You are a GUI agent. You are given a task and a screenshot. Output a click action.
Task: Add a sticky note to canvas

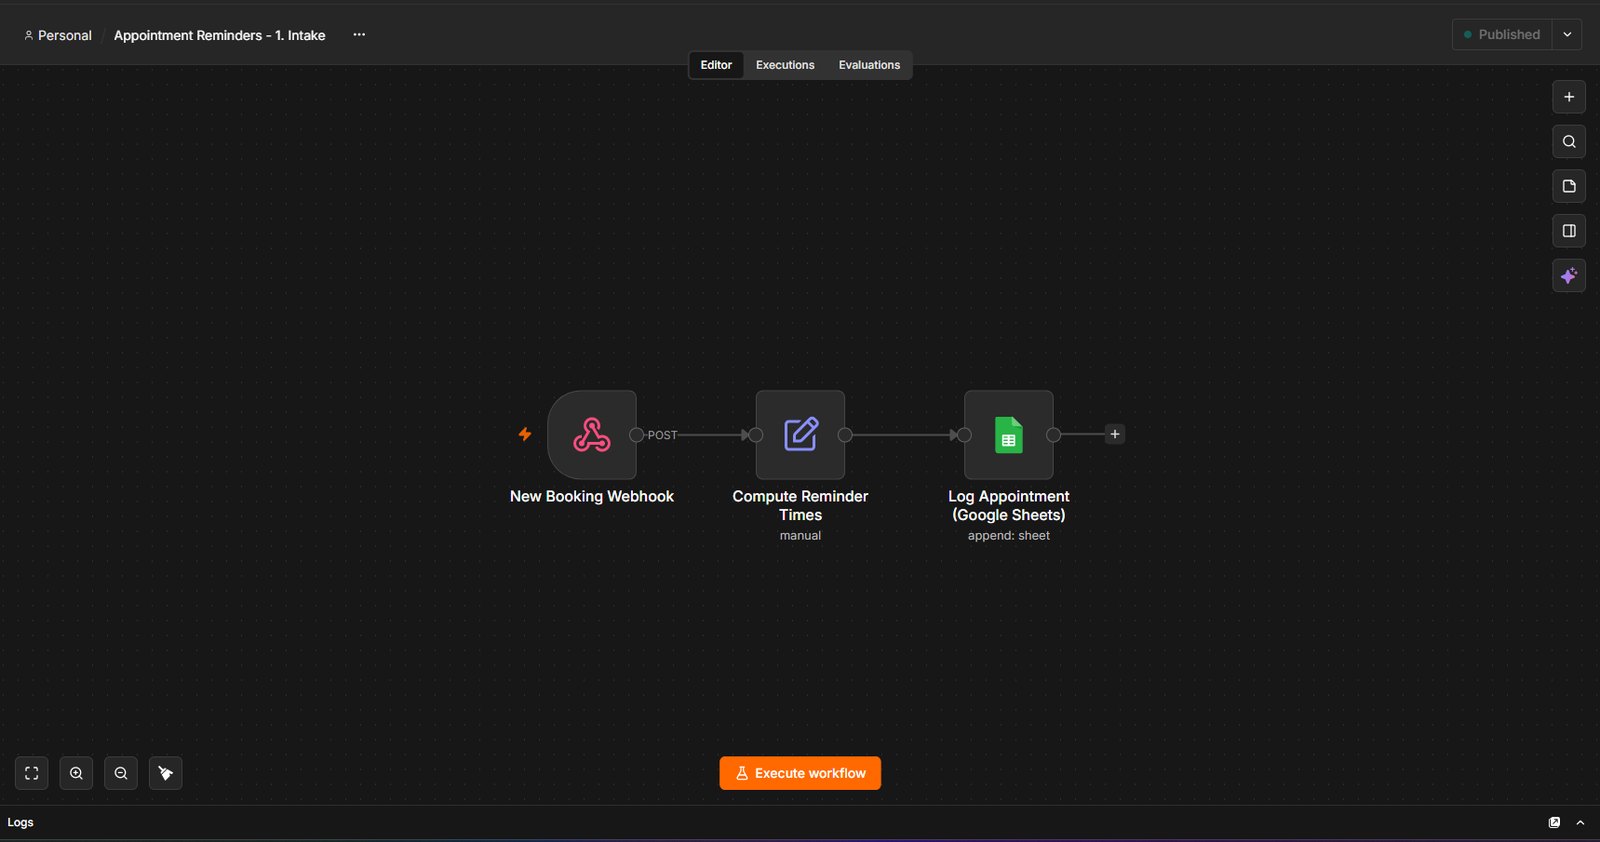(x=1569, y=186)
